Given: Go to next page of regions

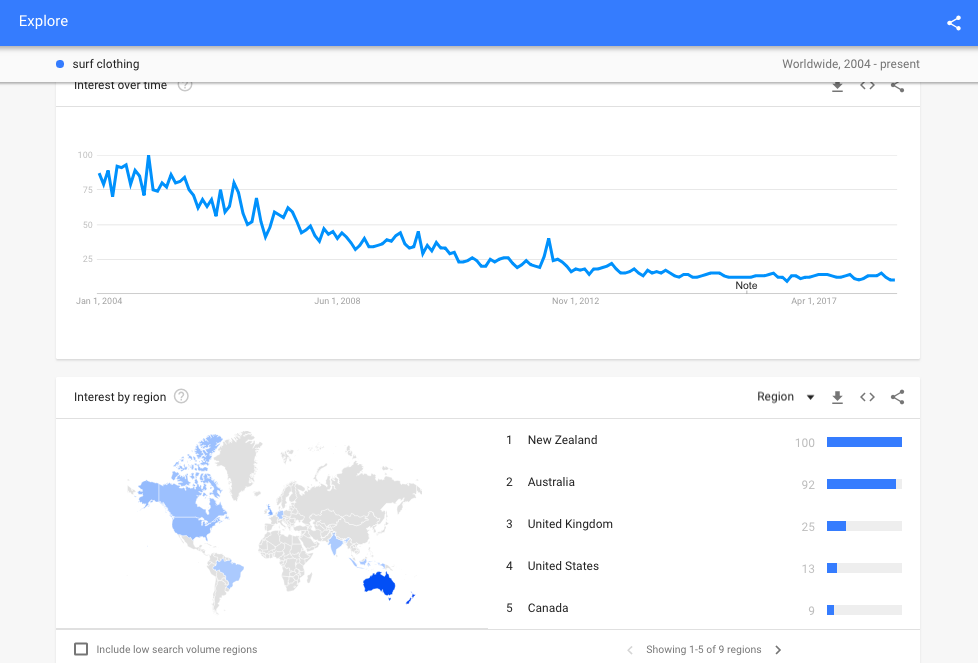Looking at the screenshot, I should (778, 650).
